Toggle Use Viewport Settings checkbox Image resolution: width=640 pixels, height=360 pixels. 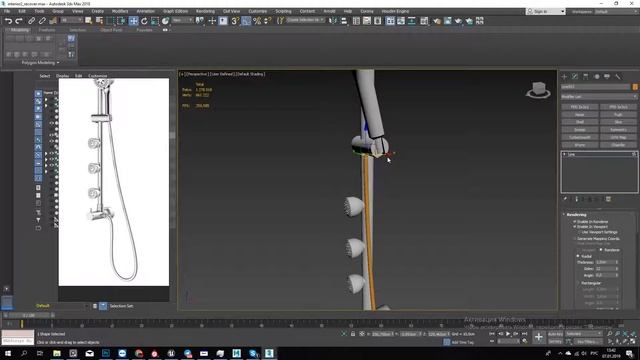pyautogui.click(x=580, y=232)
